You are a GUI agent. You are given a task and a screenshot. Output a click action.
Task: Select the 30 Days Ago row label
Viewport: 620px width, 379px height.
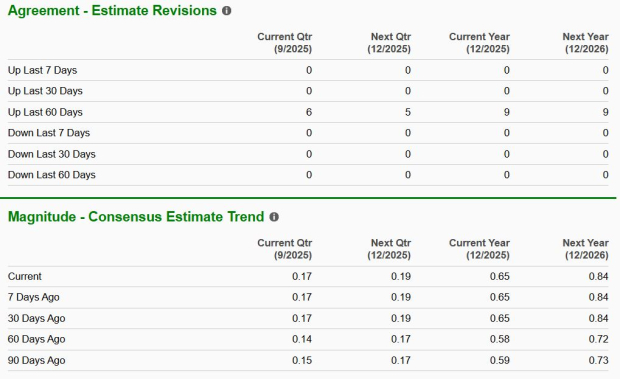click(36, 318)
